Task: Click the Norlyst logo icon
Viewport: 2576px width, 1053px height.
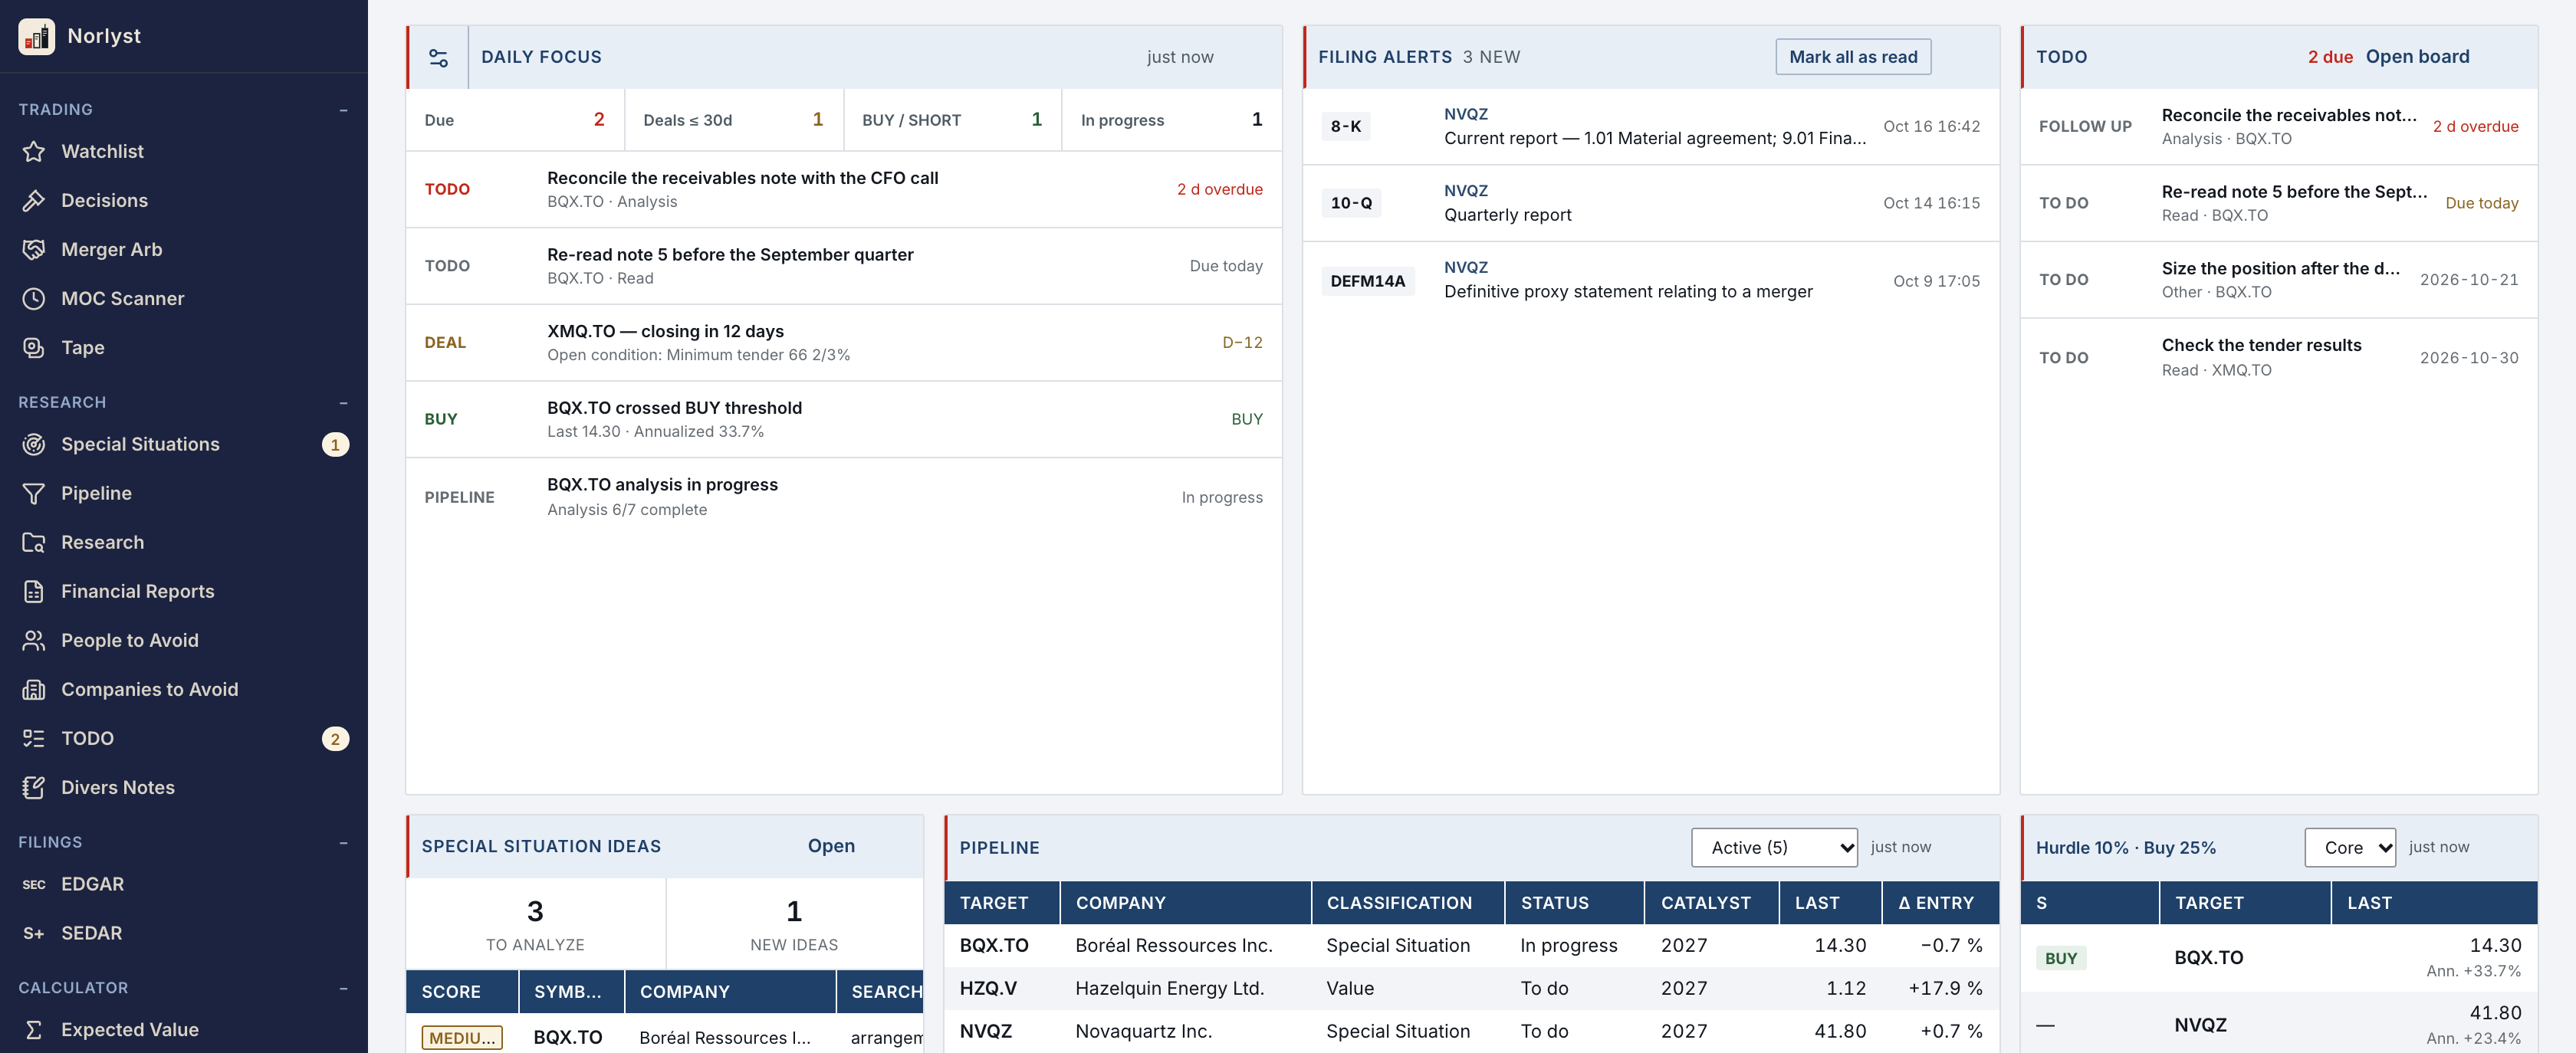Action: (36, 36)
